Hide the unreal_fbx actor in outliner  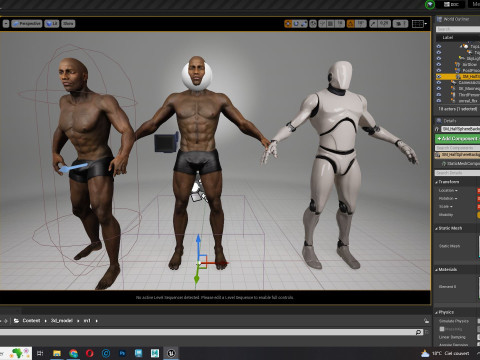(439, 100)
